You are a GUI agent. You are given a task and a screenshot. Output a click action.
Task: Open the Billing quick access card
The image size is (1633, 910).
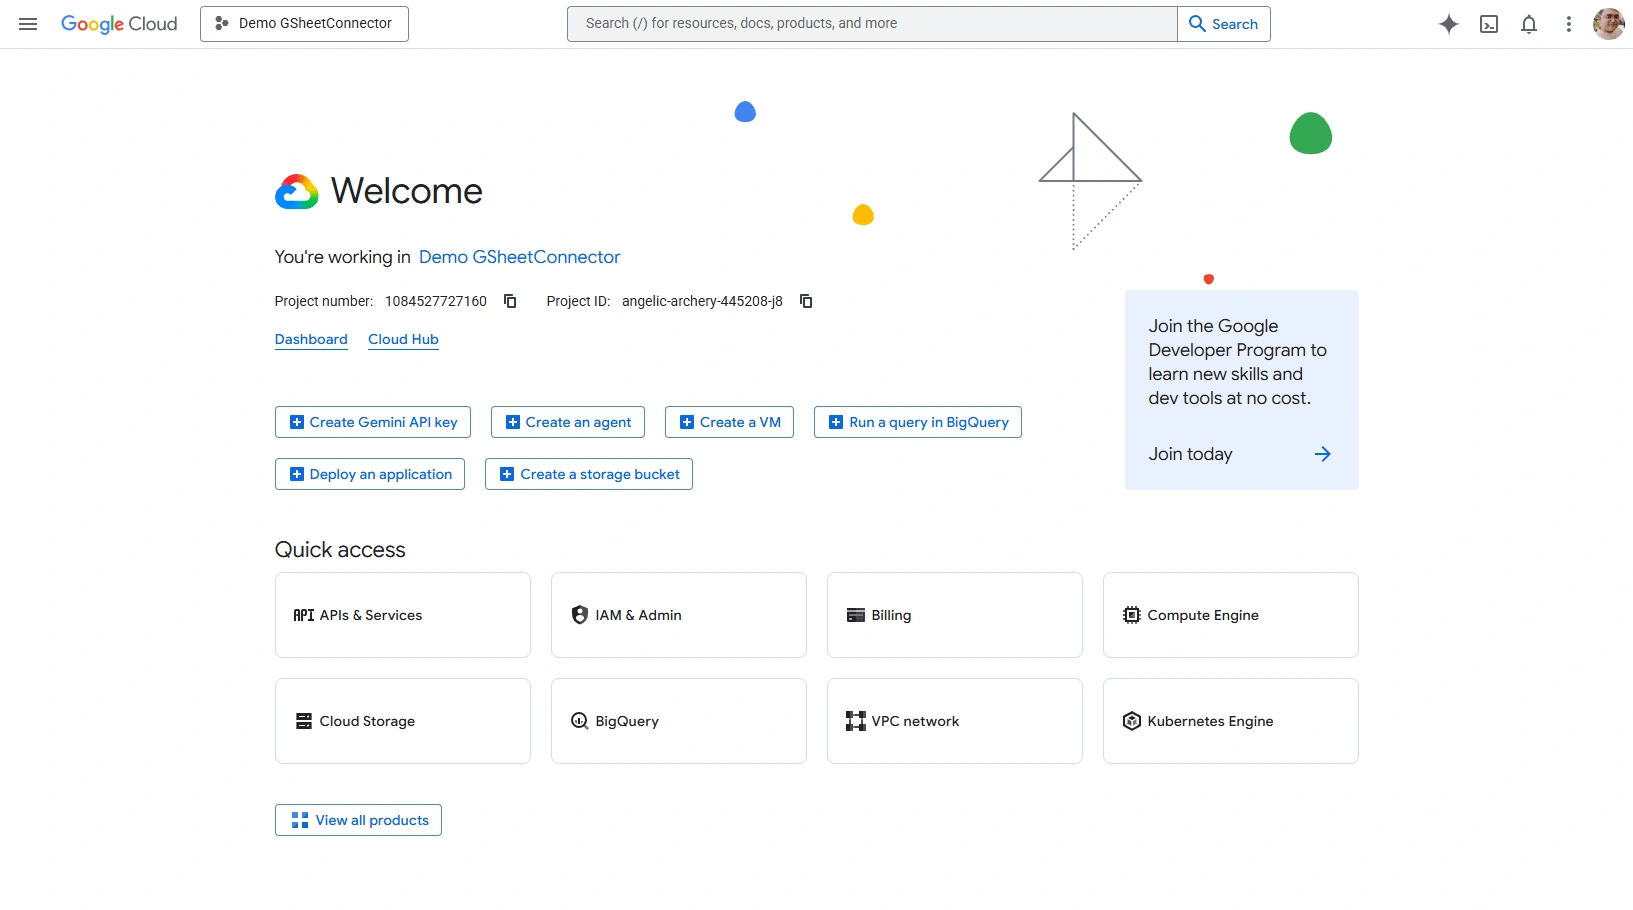point(955,615)
